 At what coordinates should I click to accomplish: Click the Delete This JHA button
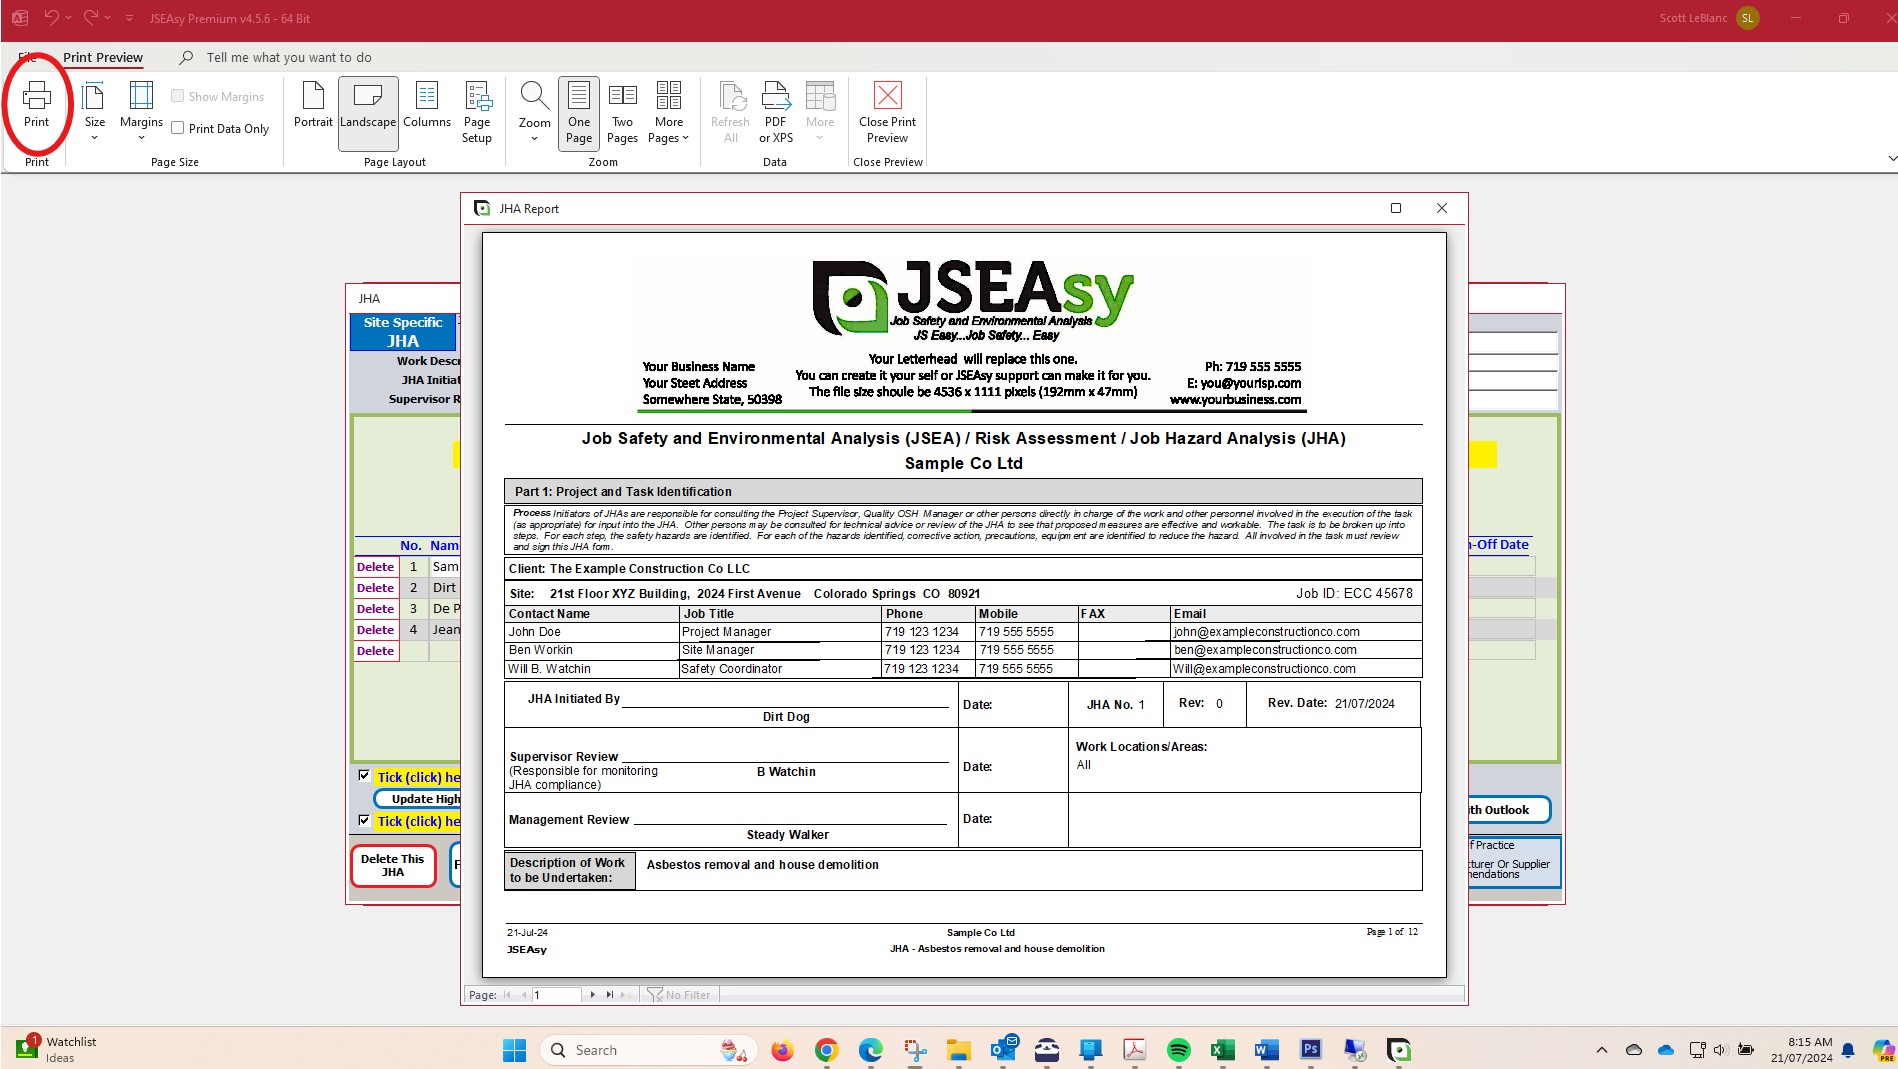click(x=392, y=865)
